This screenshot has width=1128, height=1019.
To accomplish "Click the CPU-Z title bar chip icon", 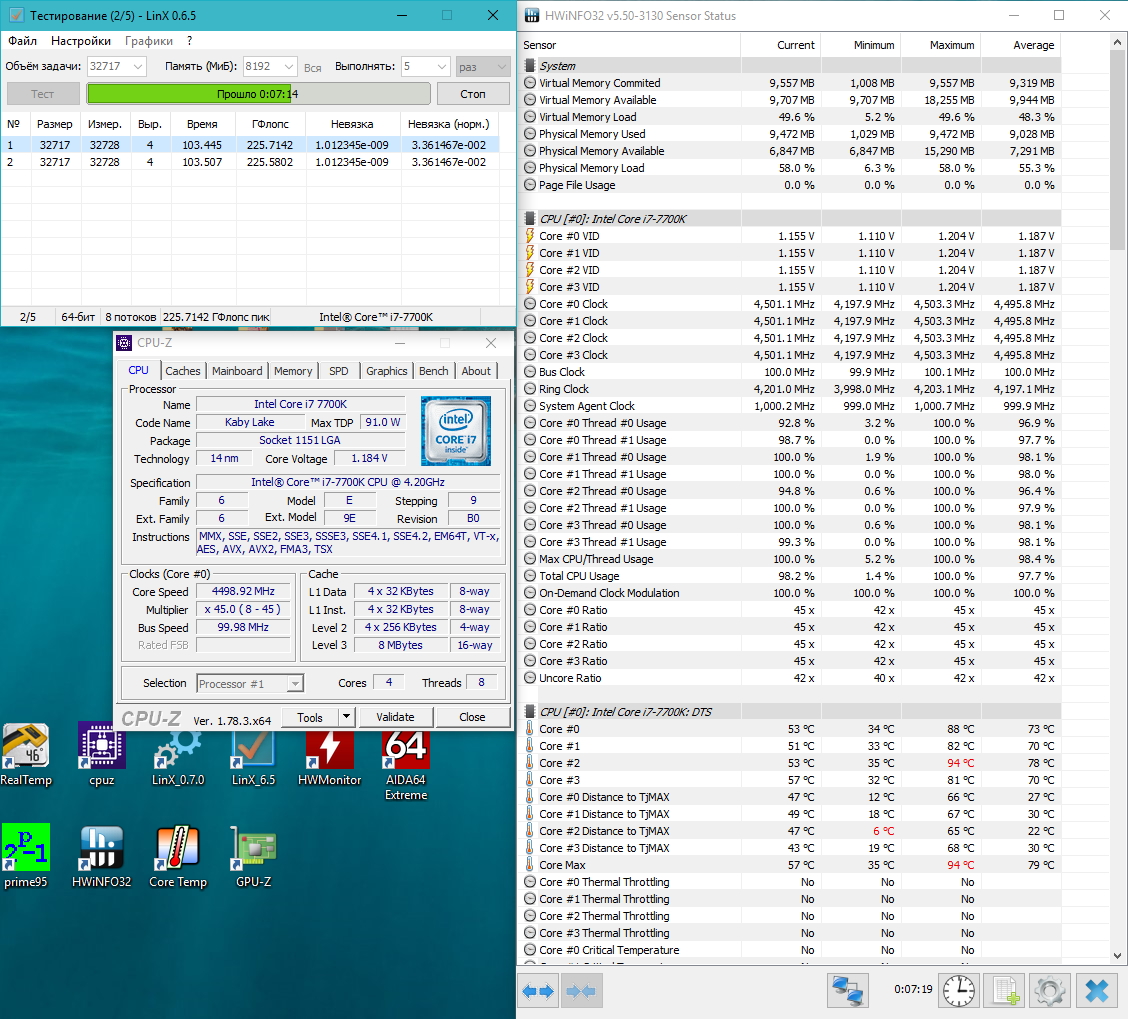I will click(x=124, y=343).
